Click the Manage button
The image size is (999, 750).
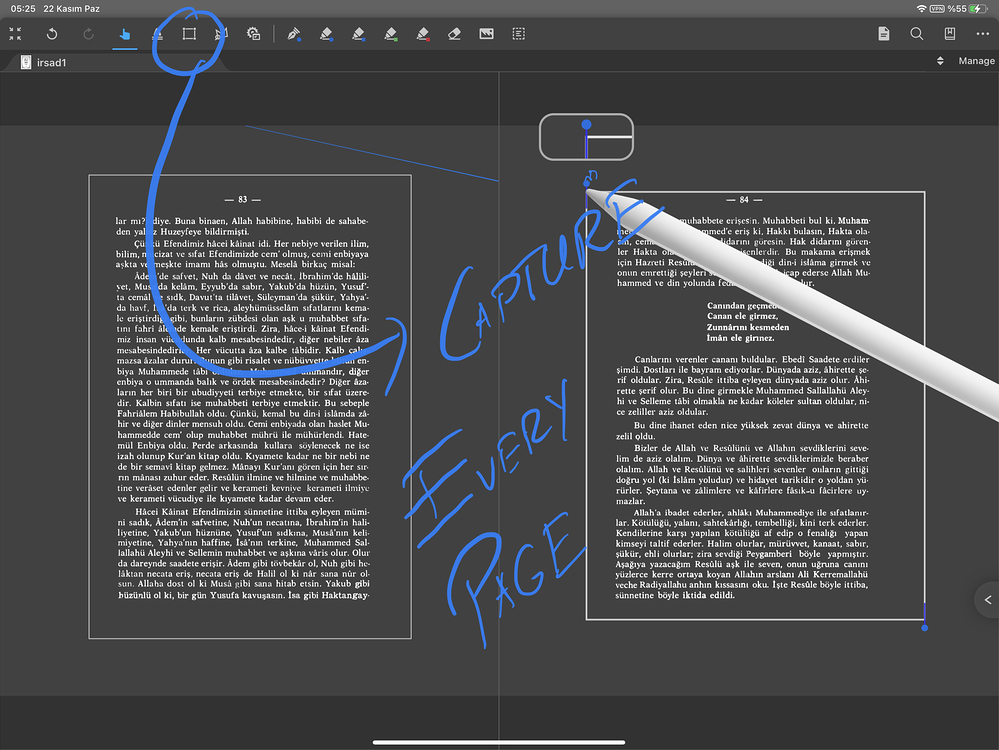click(976, 61)
